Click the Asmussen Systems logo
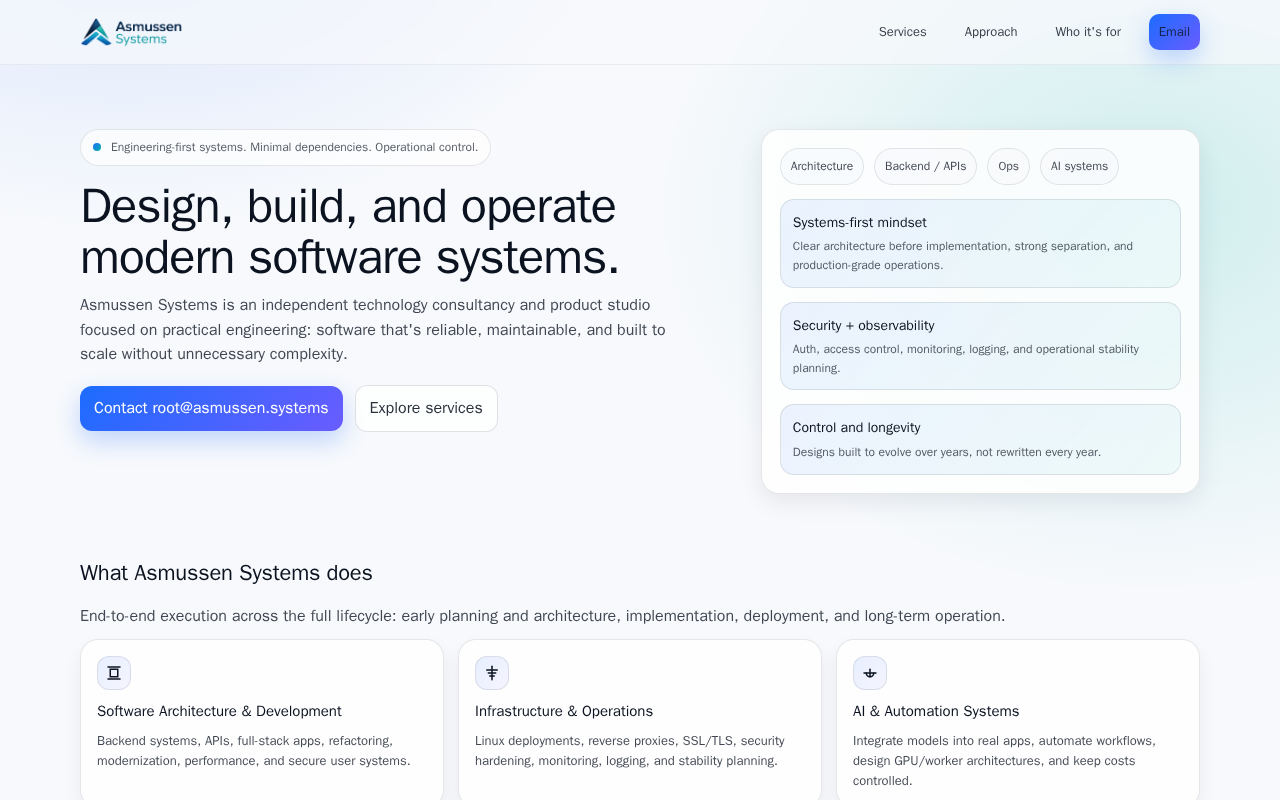Image resolution: width=1280 pixels, height=800 pixels. click(131, 32)
